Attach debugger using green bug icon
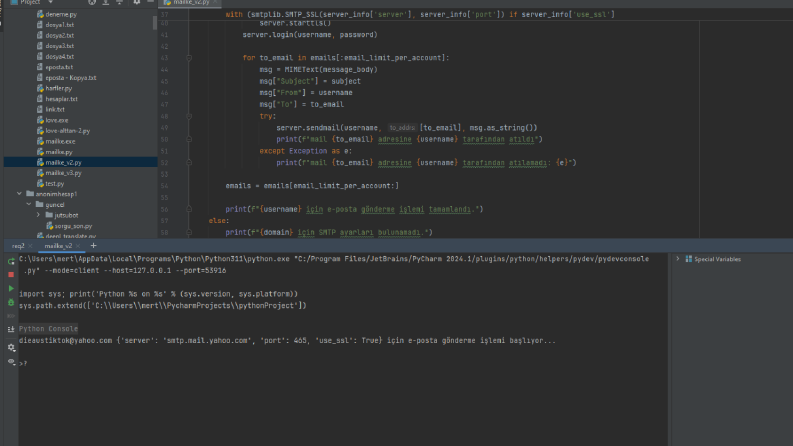This screenshot has width=793, height=446. pyautogui.click(x=11, y=302)
